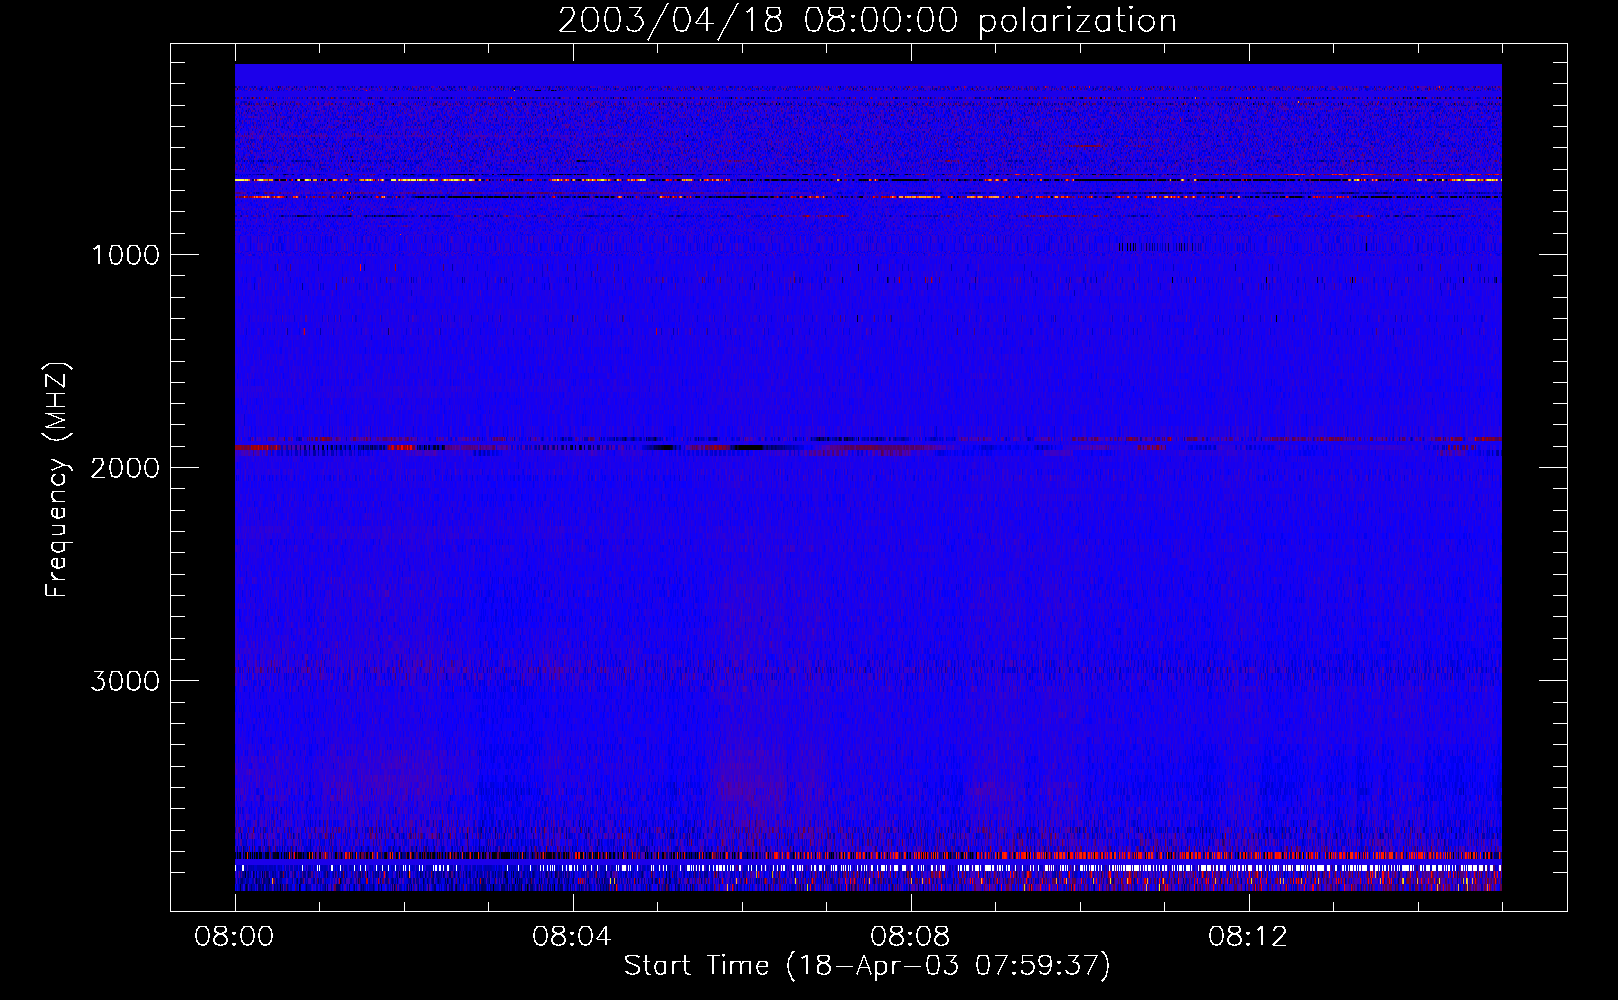Click the 'Start Time (18-Apr-03 07:59:37)' label
This screenshot has width=1618, height=1000.
867,966
